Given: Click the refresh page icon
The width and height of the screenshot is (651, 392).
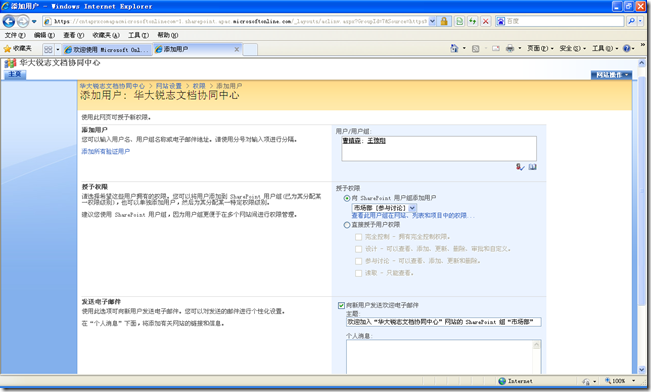Looking at the screenshot, I should click(472, 21).
